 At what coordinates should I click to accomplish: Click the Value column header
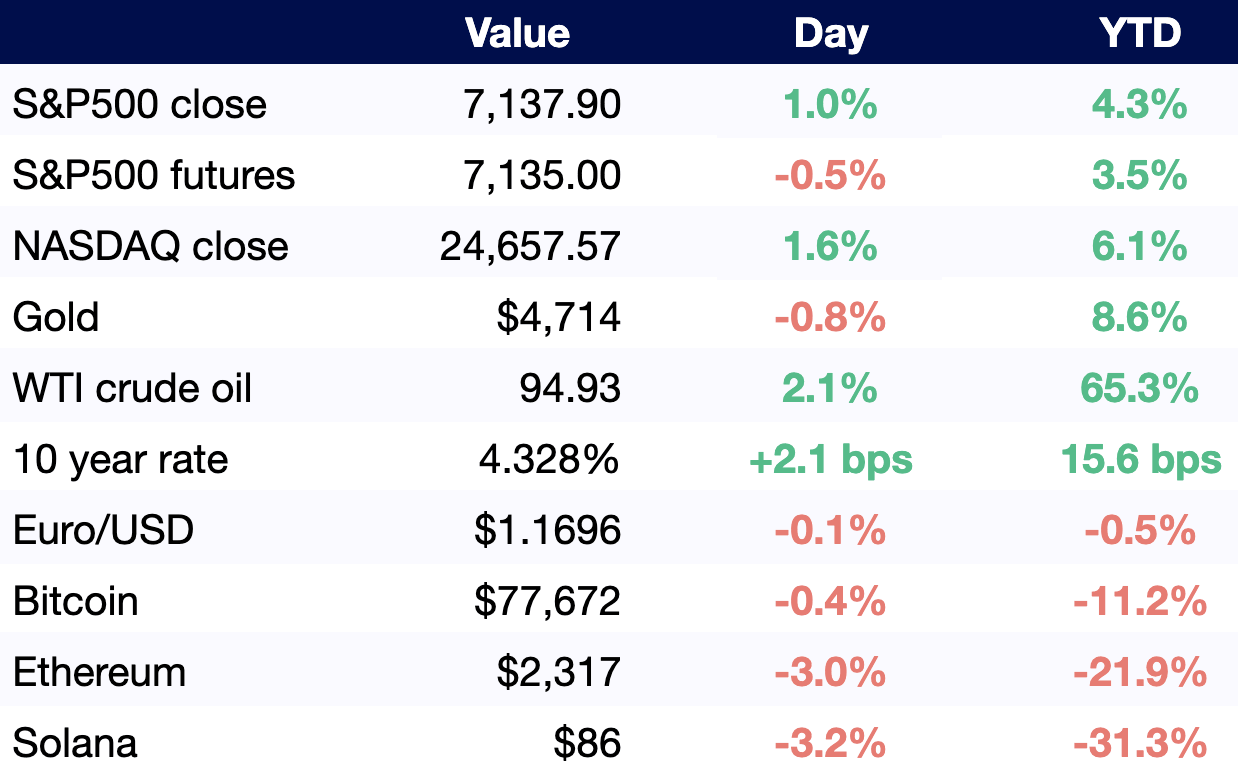pyautogui.click(x=517, y=33)
